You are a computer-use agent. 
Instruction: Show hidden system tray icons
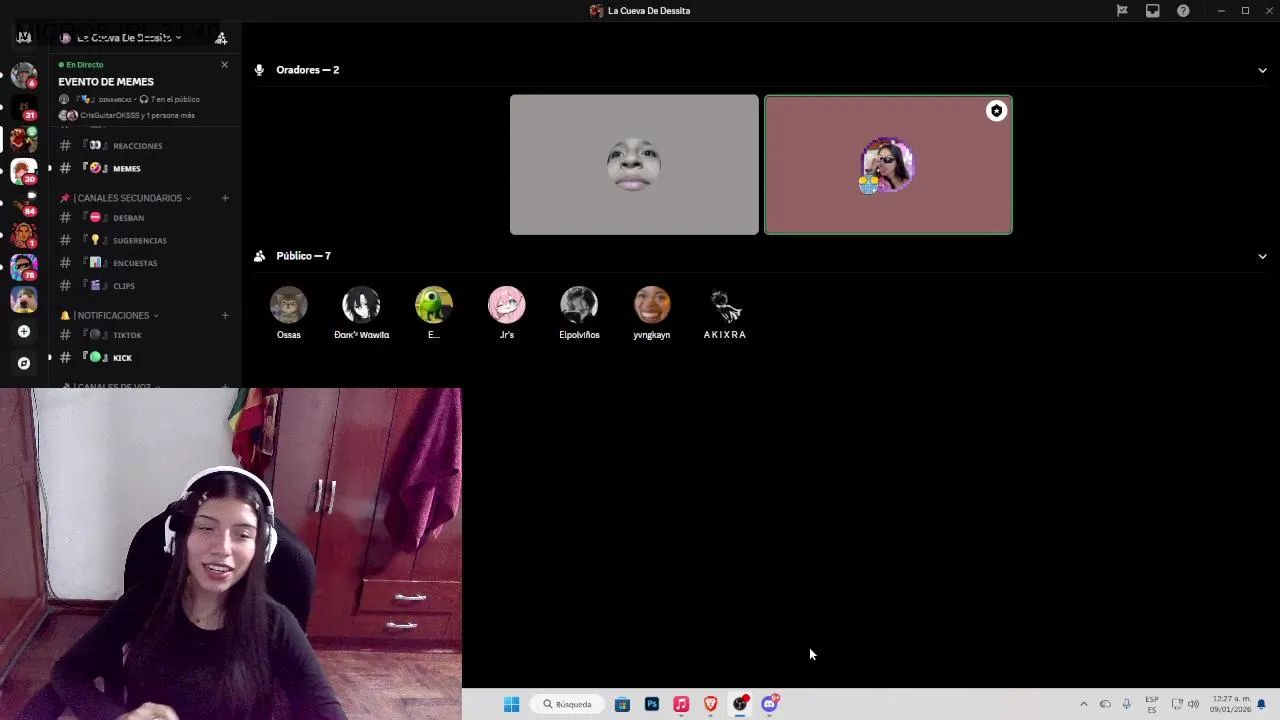[x=1083, y=704]
